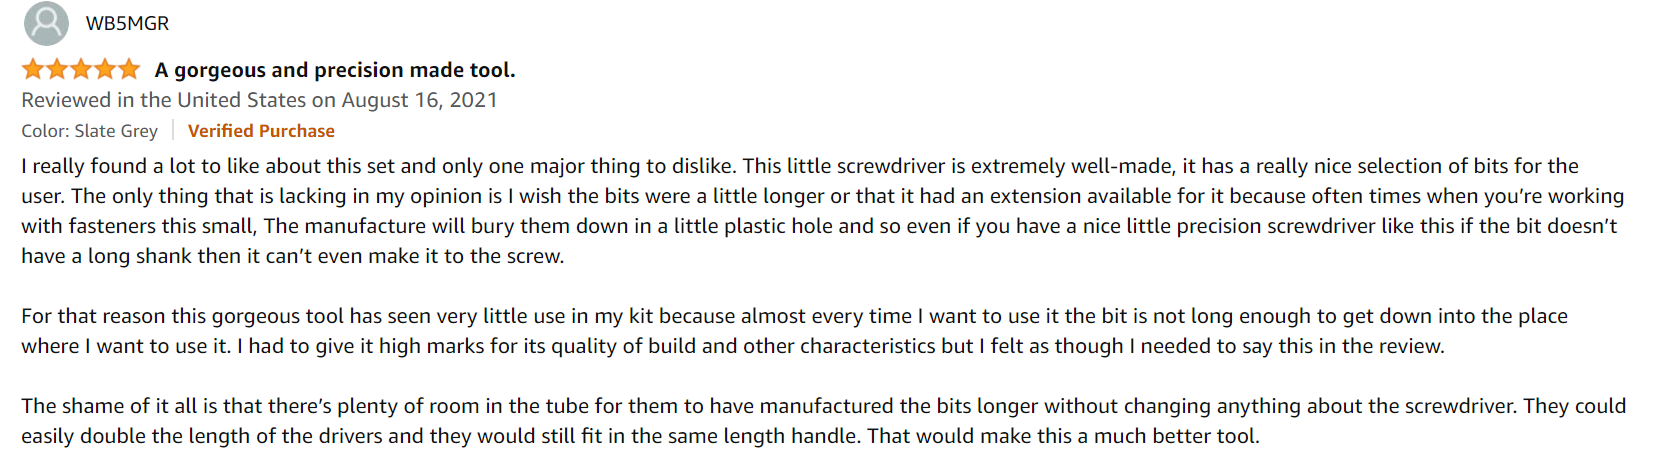Click the third rating star
This screenshot has width=1665, height=460.
[x=81, y=69]
